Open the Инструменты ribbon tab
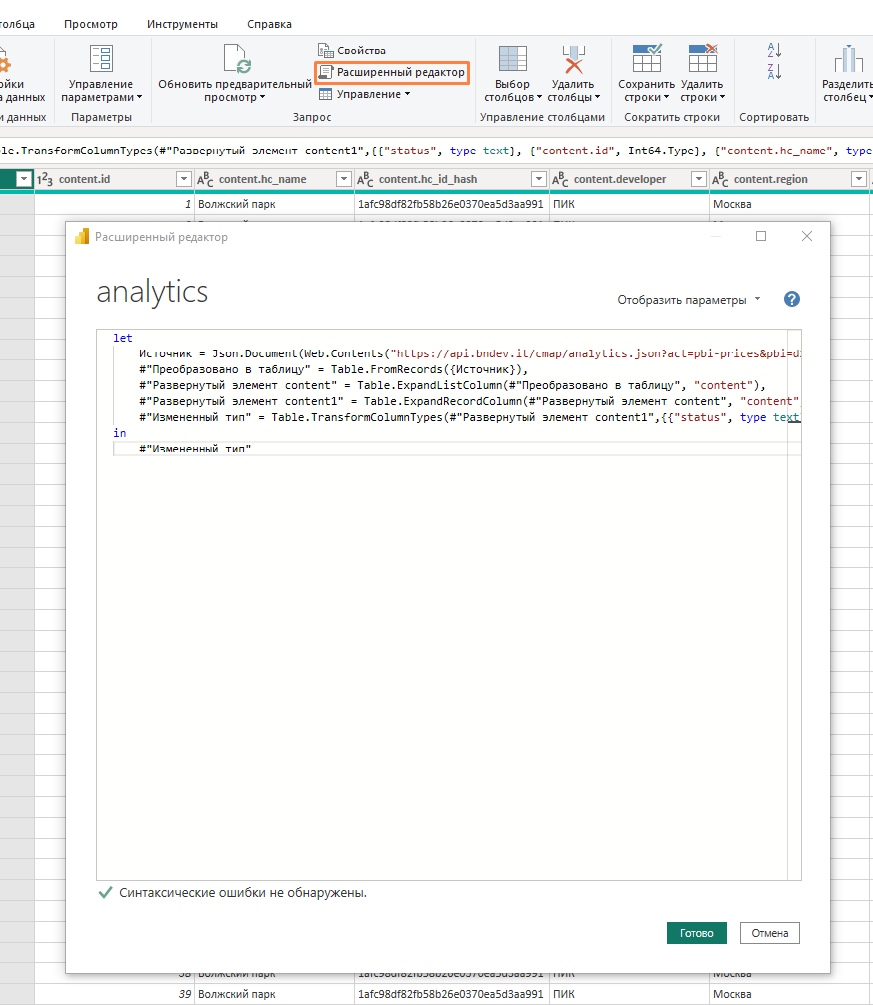 point(183,24)
